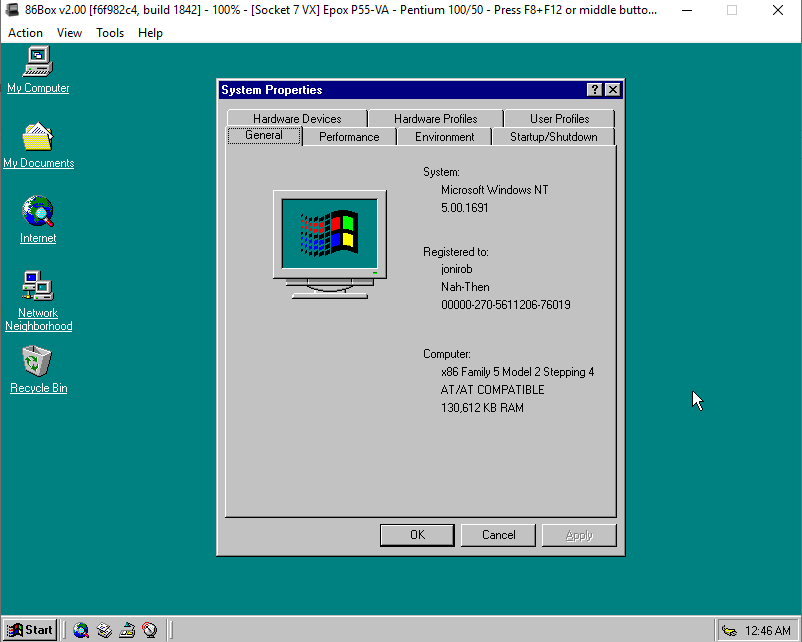Image resolution: width=802 pixels, height=642 pixels.
Task: Click the 'Registered to:' label
Action: [455, 252]
